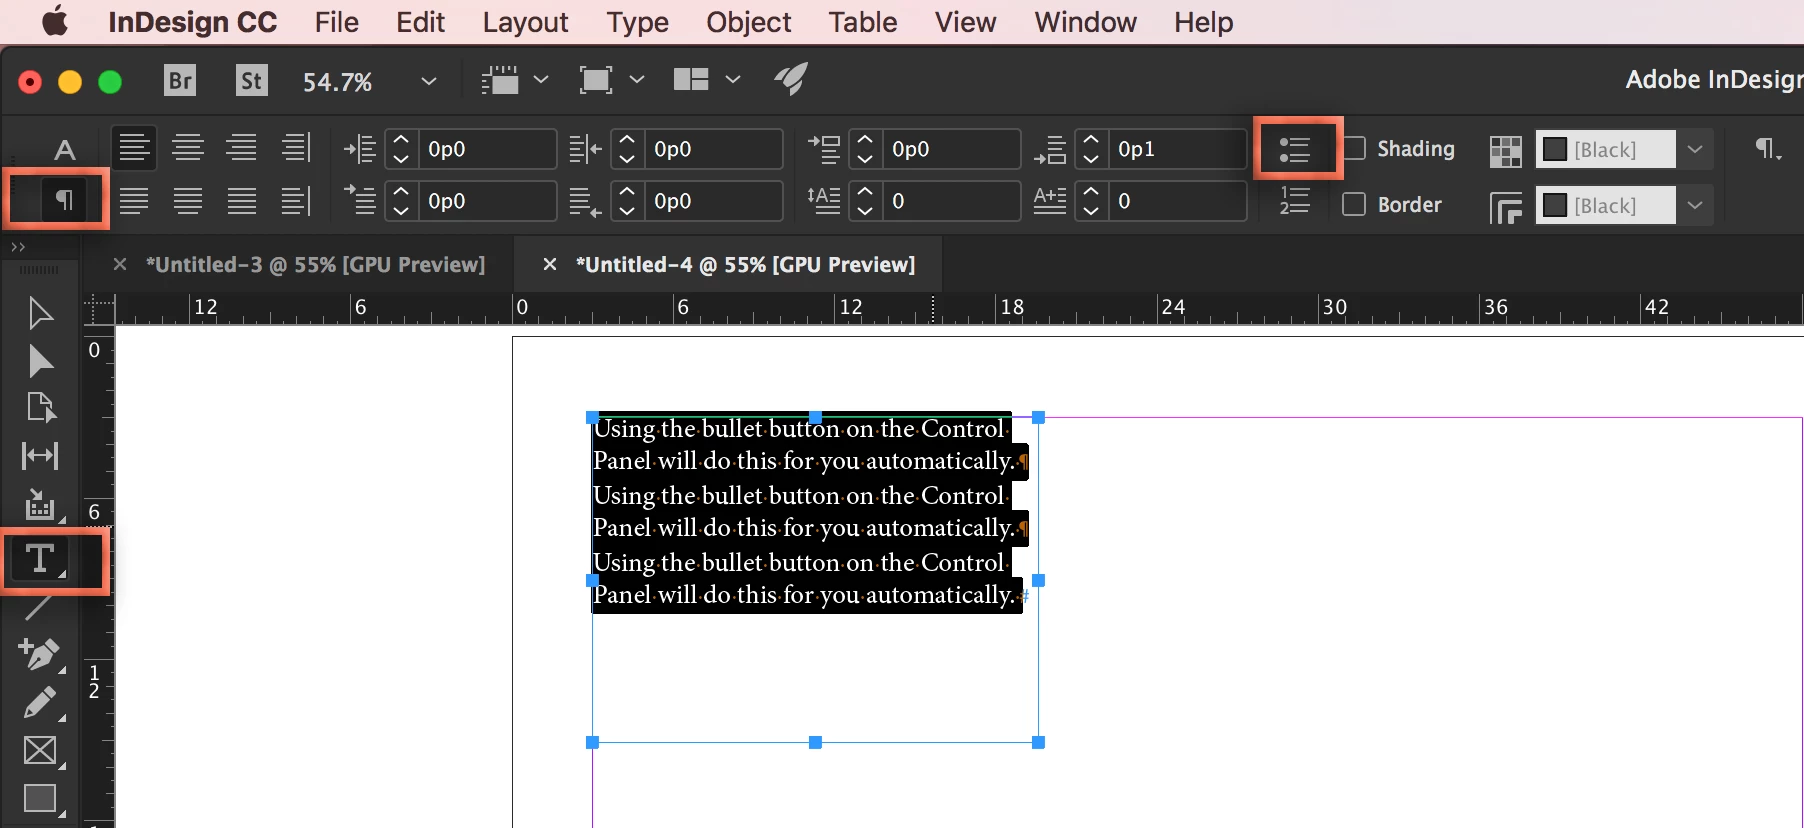
Task: Click the paragraph style options icon at right
Action: [1768, 149]
